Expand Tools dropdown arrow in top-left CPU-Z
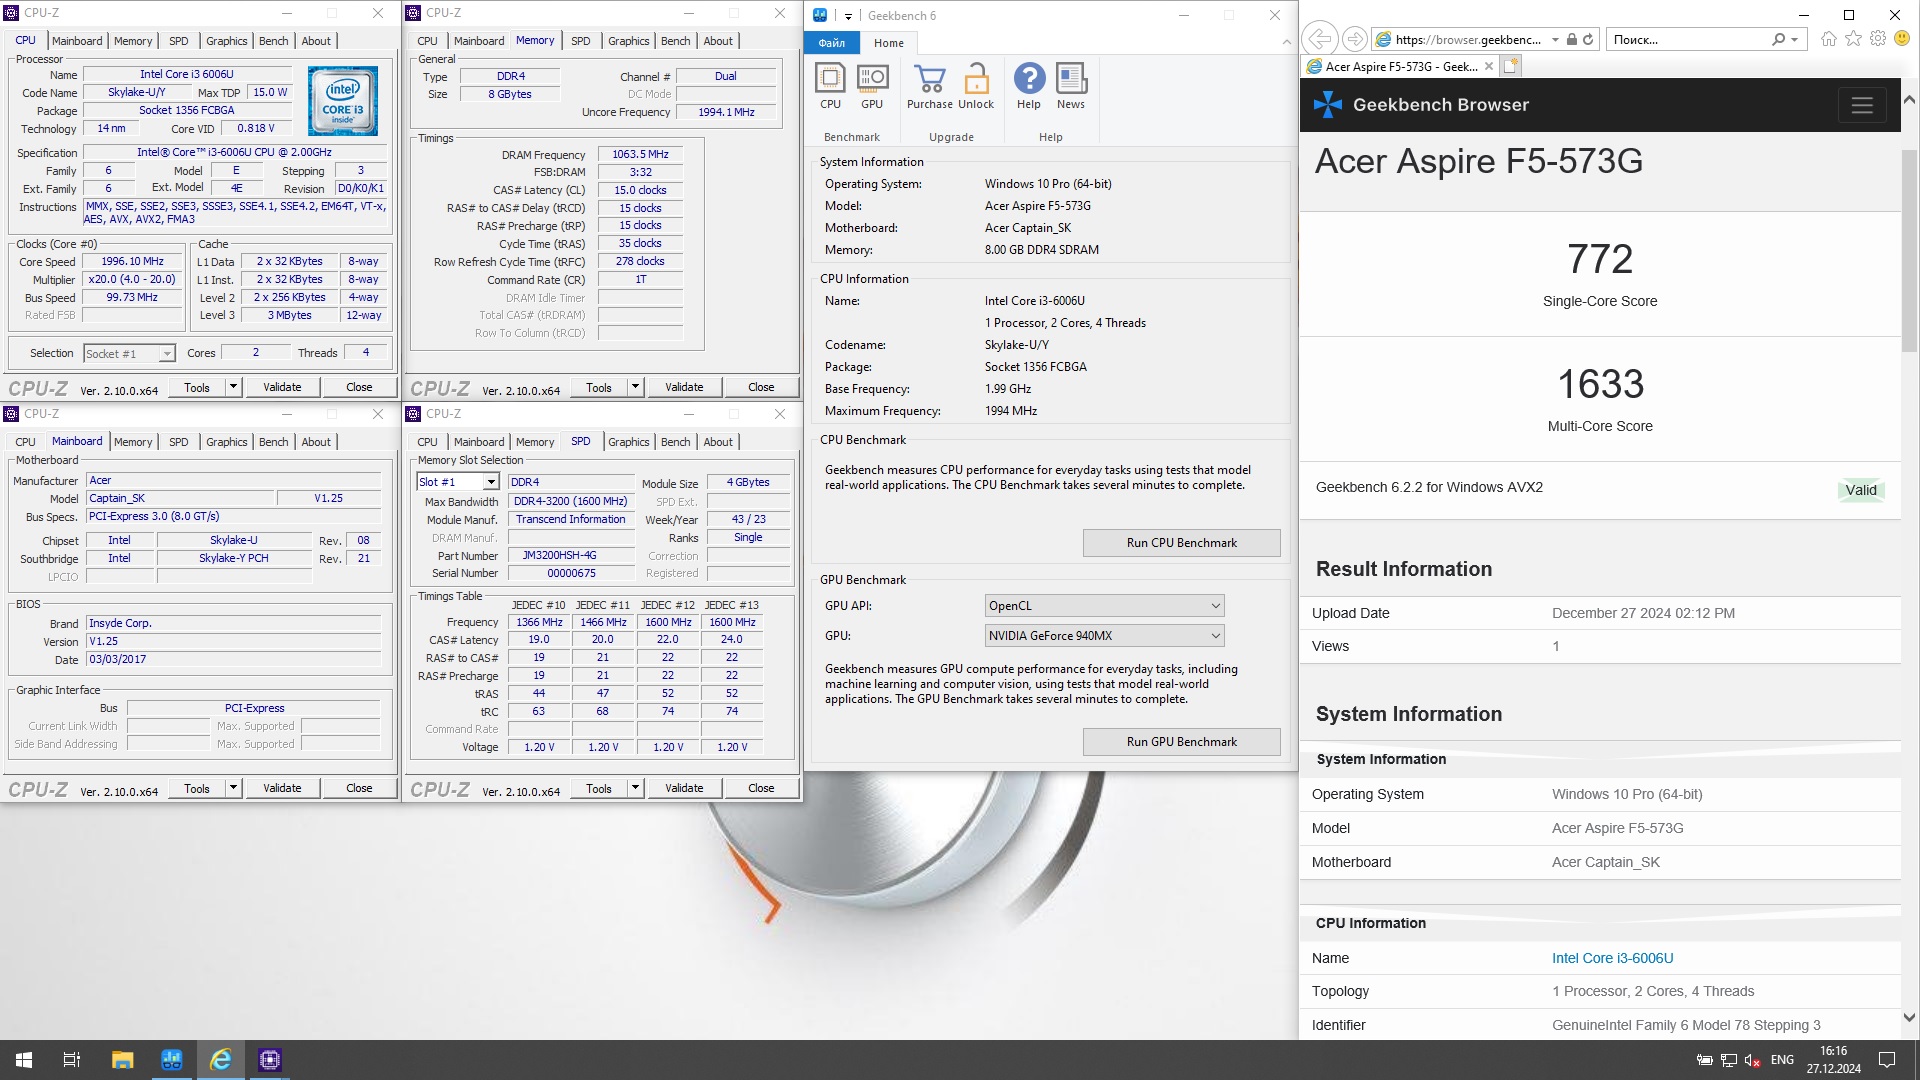Image resolution: width=1920 pixels, height=1080 pixels. point(233,387)
